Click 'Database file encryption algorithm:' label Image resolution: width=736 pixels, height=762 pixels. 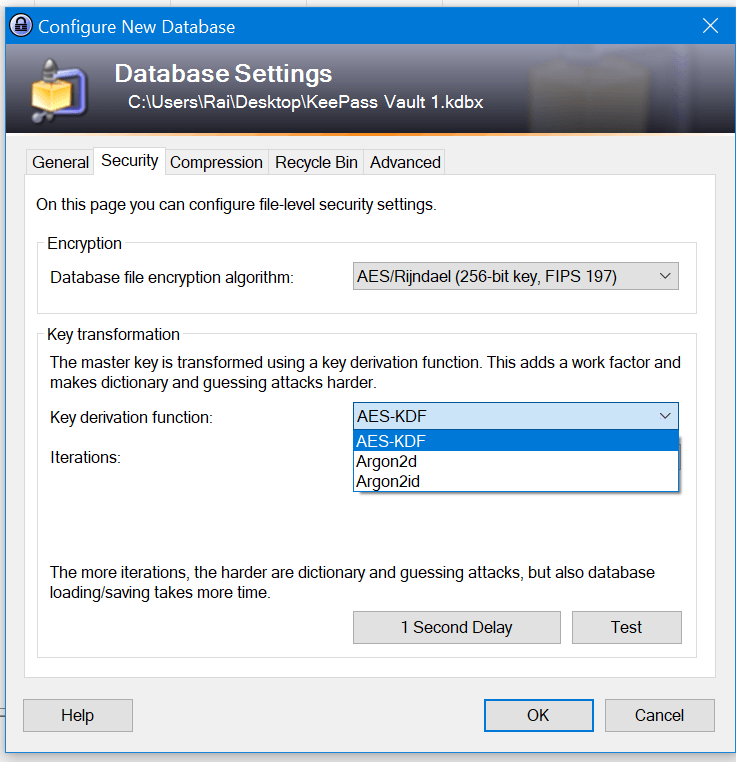(x=172, y=277)
